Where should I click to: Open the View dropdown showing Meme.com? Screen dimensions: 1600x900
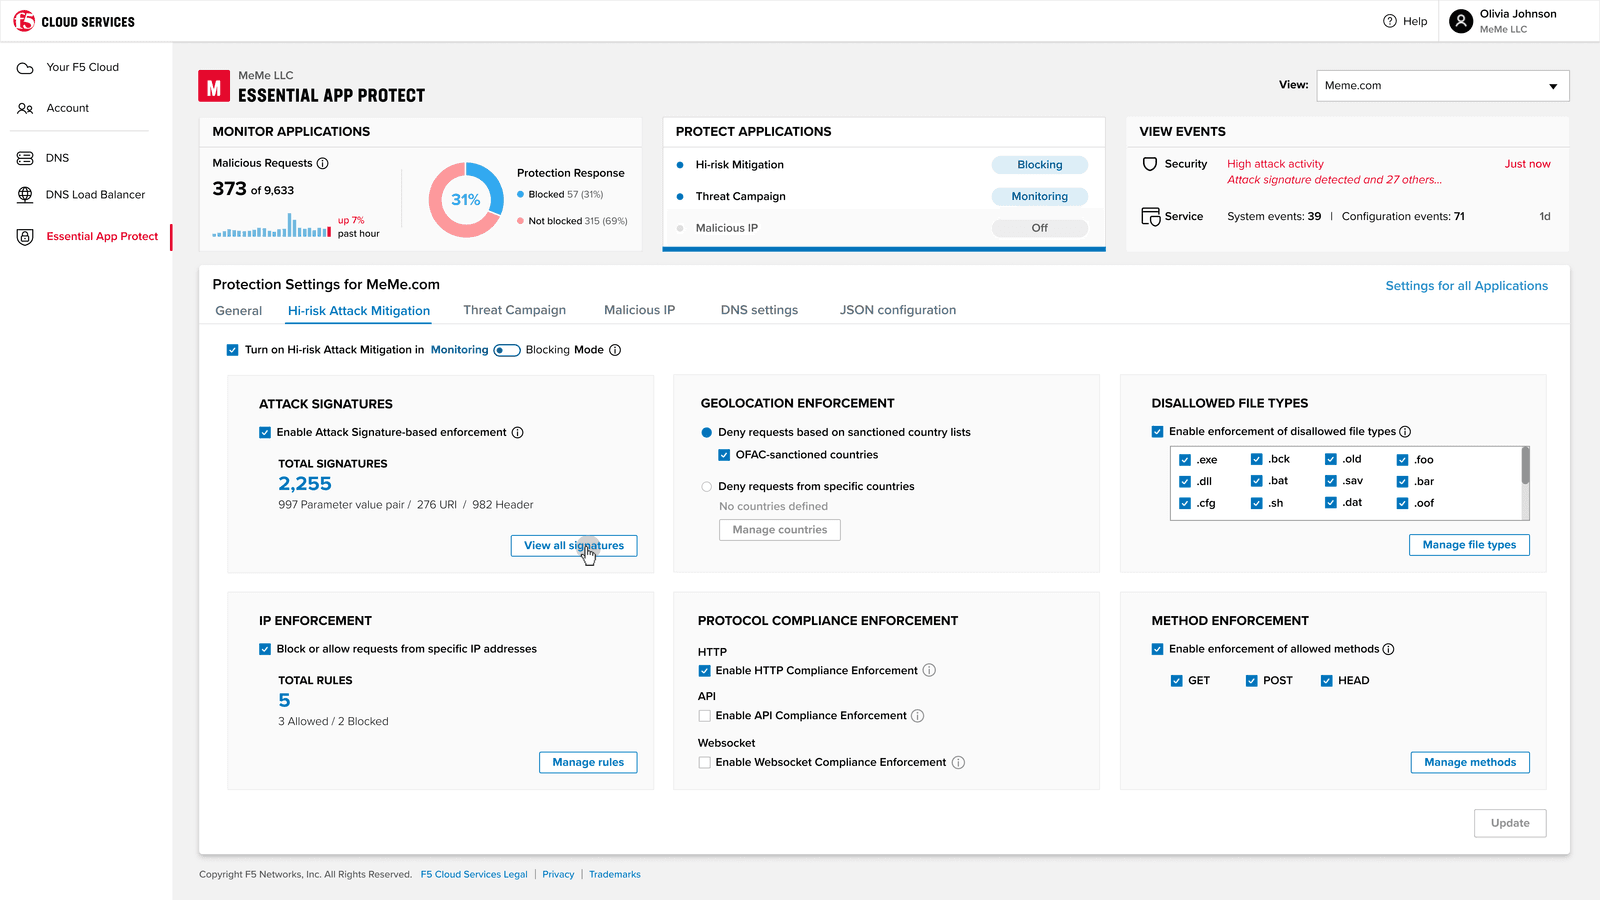(x=1441, y=85)
